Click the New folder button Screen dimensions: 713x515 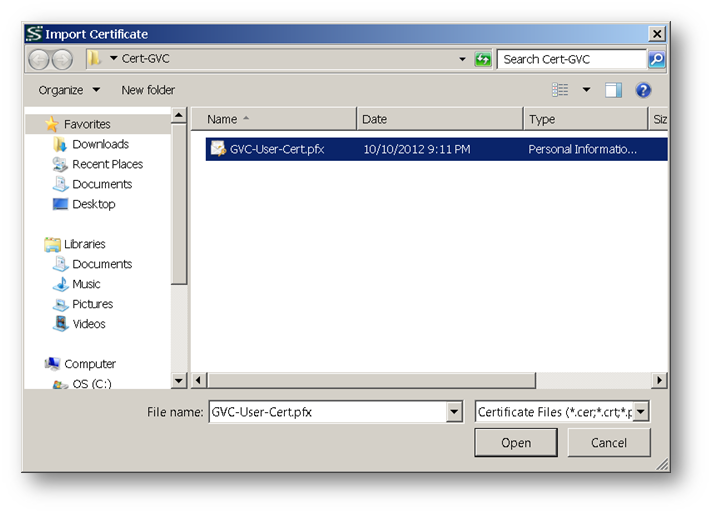tap(148, 90)
